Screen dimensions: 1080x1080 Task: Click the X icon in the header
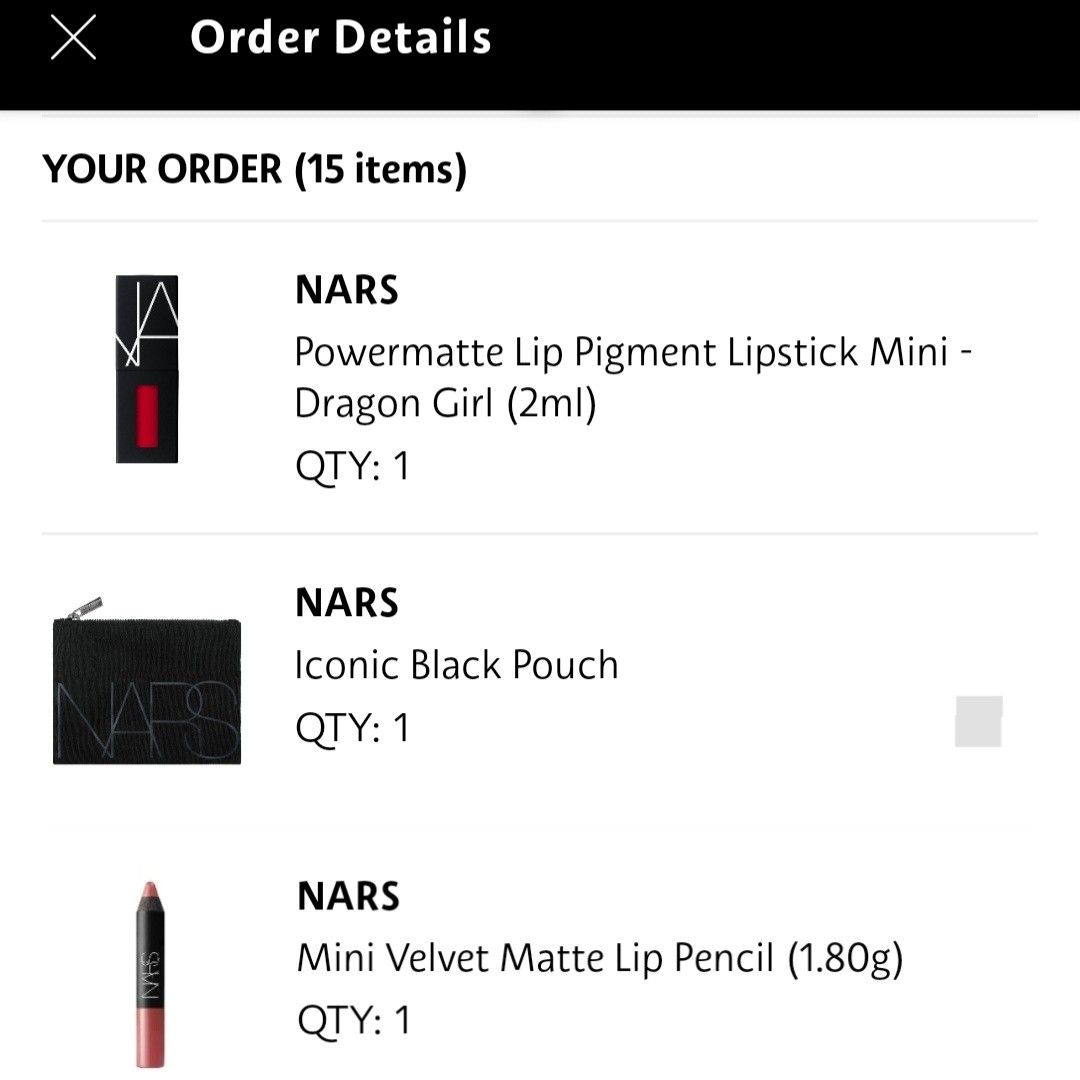(x=70, y=38)
